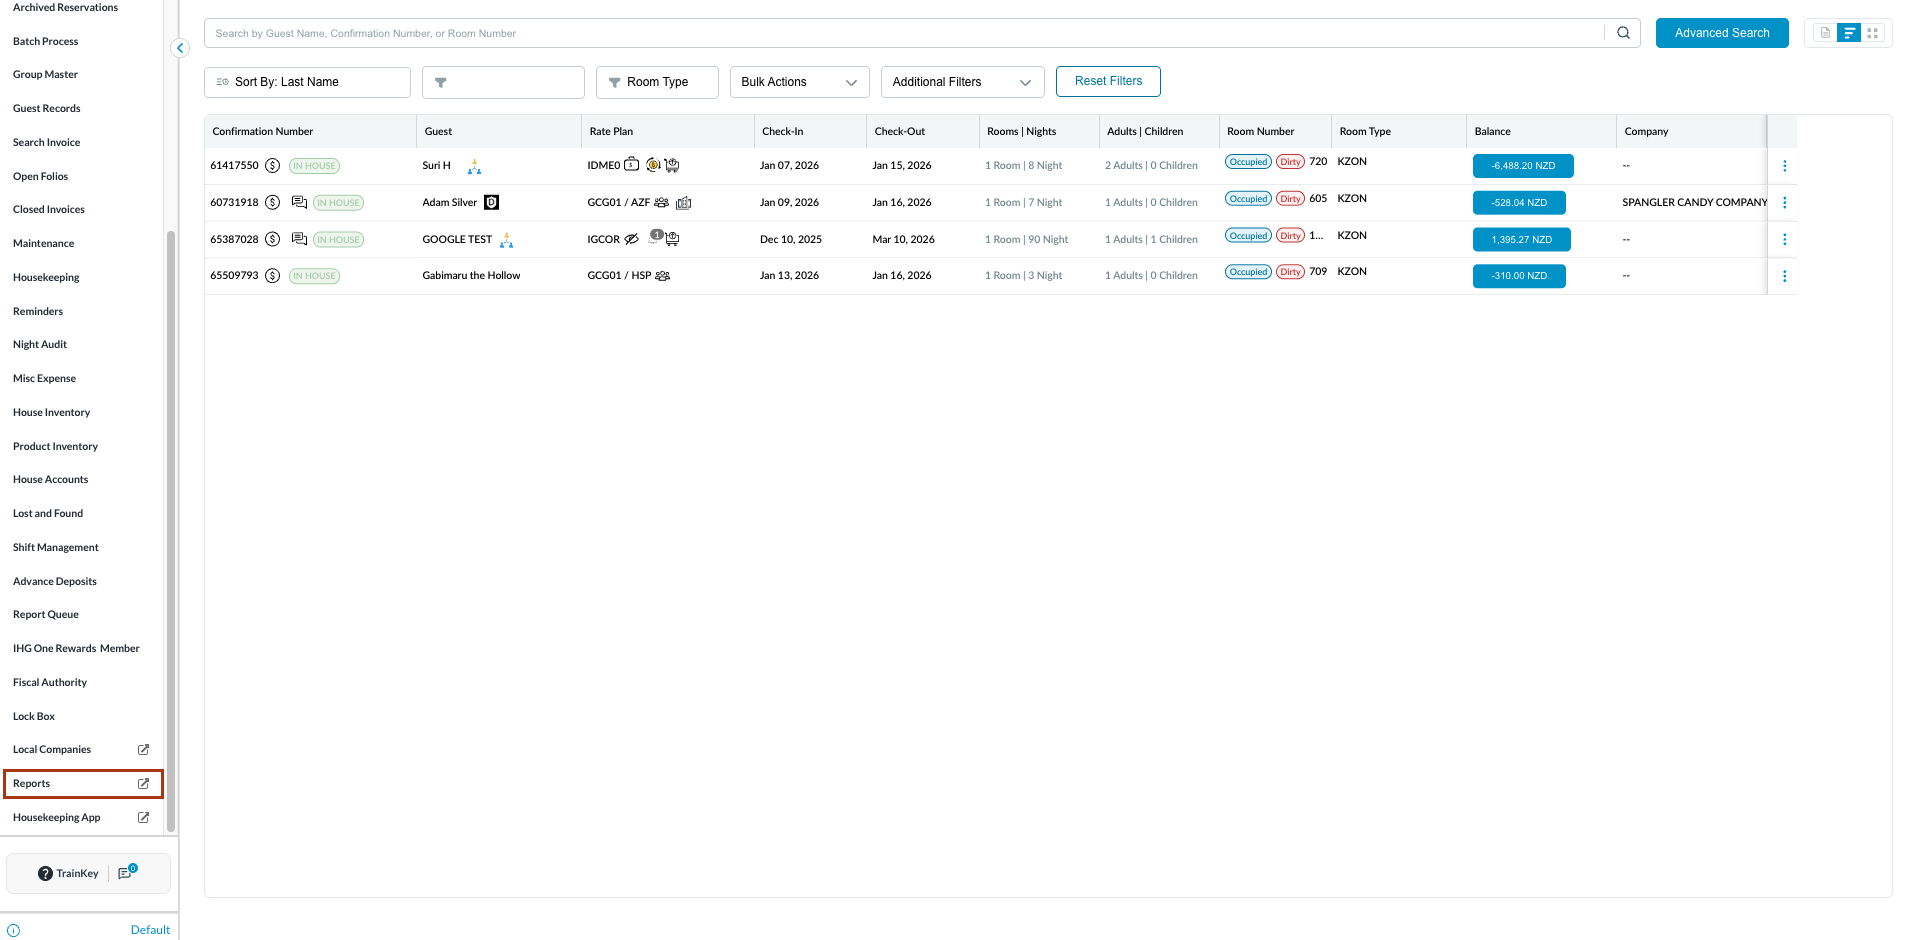
Task: Click the Reset Filters button
Action: 1108,82
